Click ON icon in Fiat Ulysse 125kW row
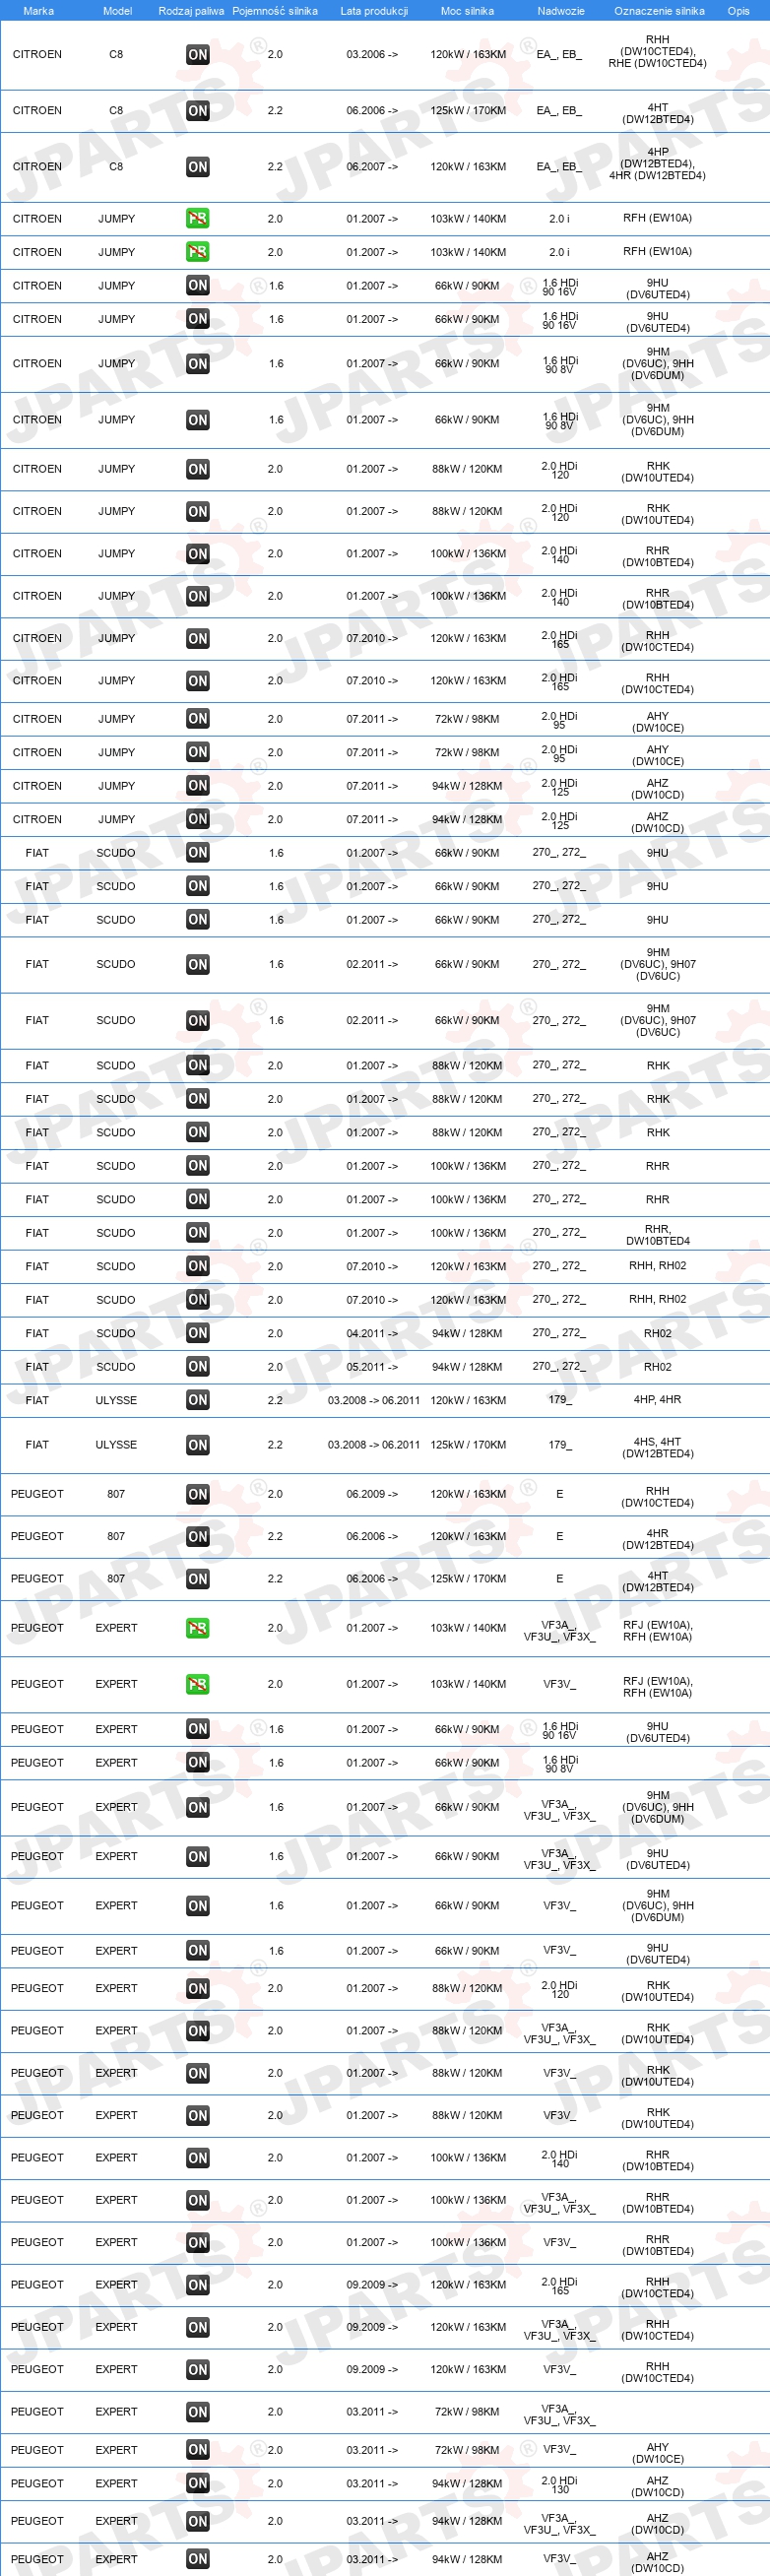The image size is (770, 2576). click(198, 1445)
